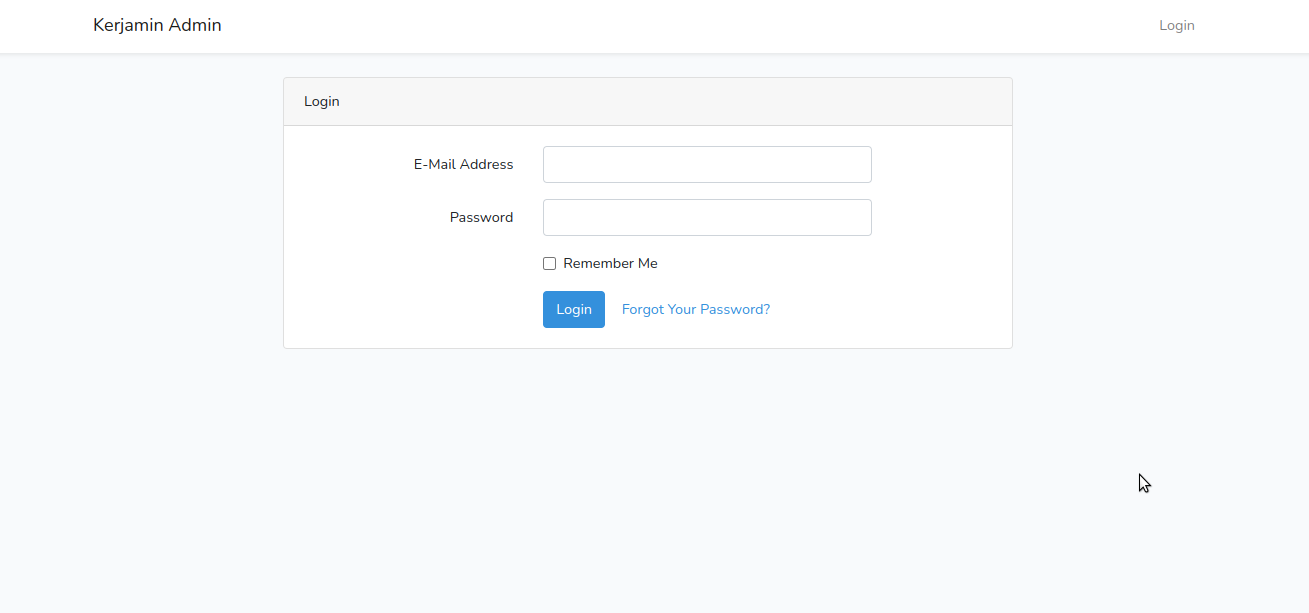This screenshot has width=1309, height=613.
Task: Click the E-Mail Address label
Action: tap(463, 164)
